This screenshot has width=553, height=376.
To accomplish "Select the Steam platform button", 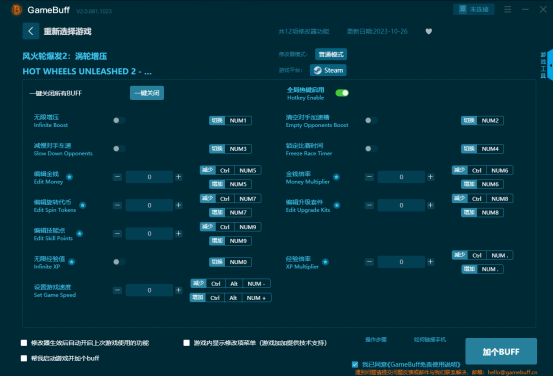I will click(328, 70).
